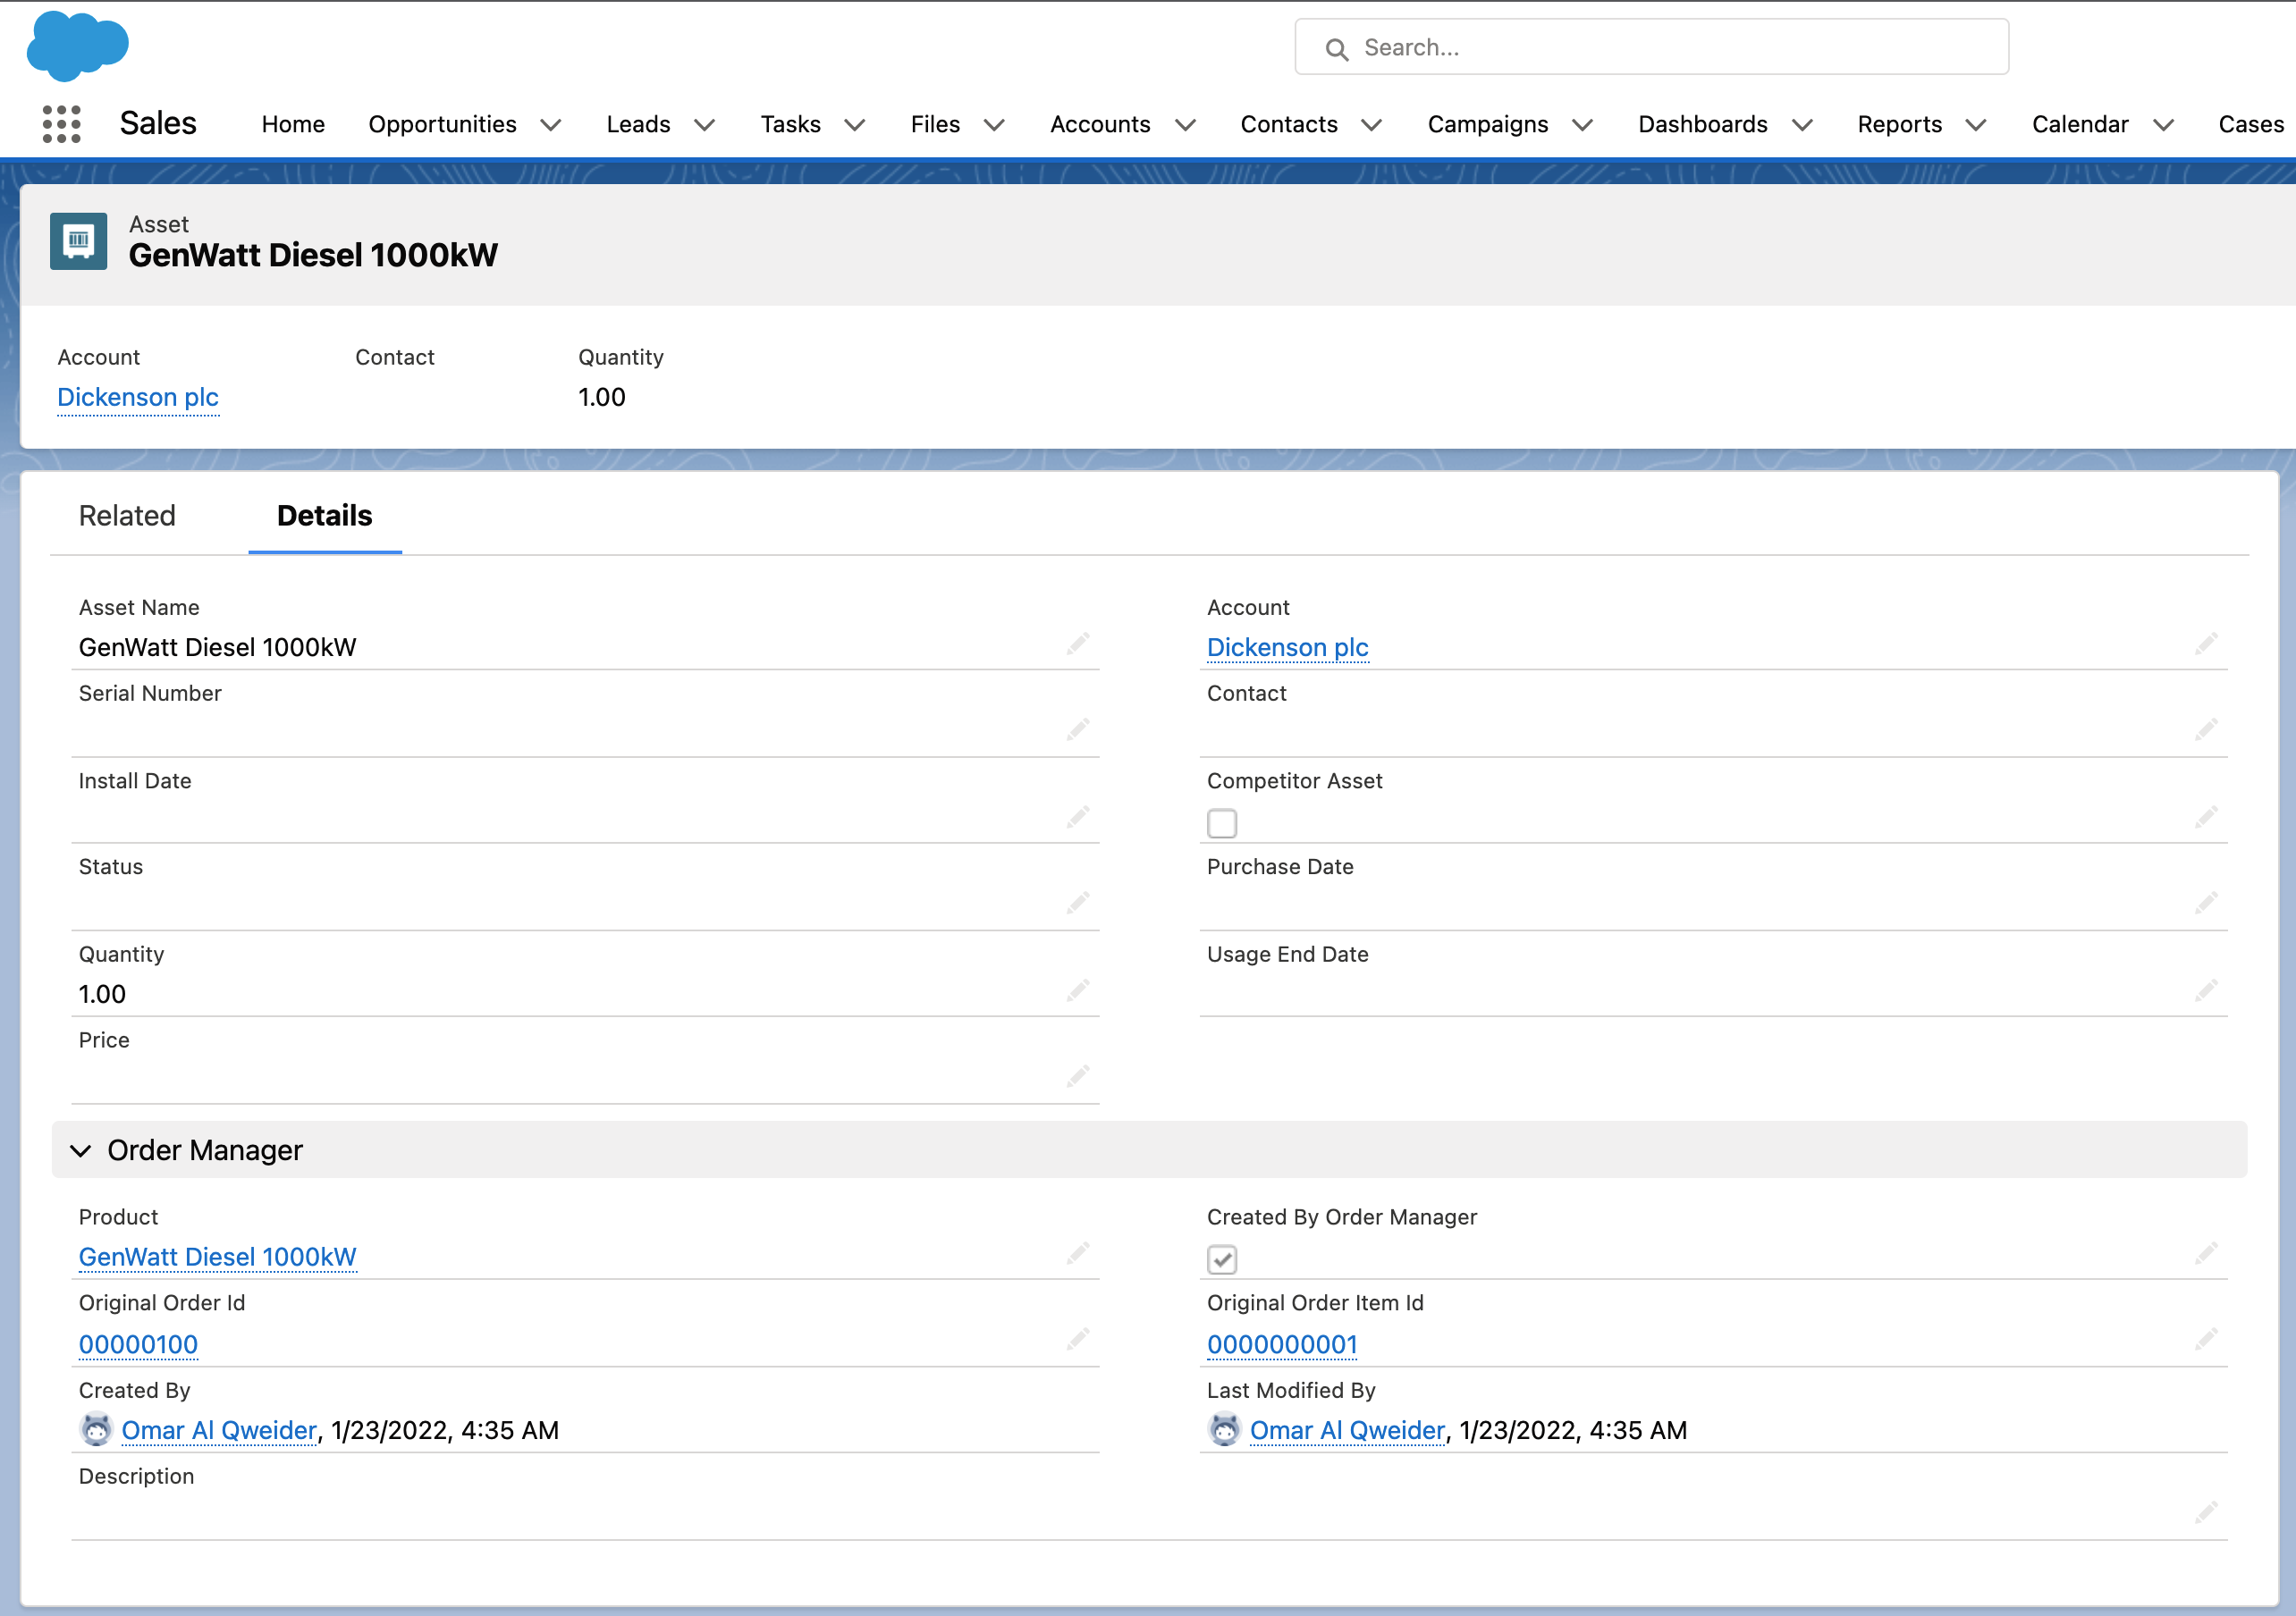Toggle Created By Order Manager checkbox
The height and width of the screenshot is (1616, 2296).
pyautogui.click(x=1221, y=1259)
